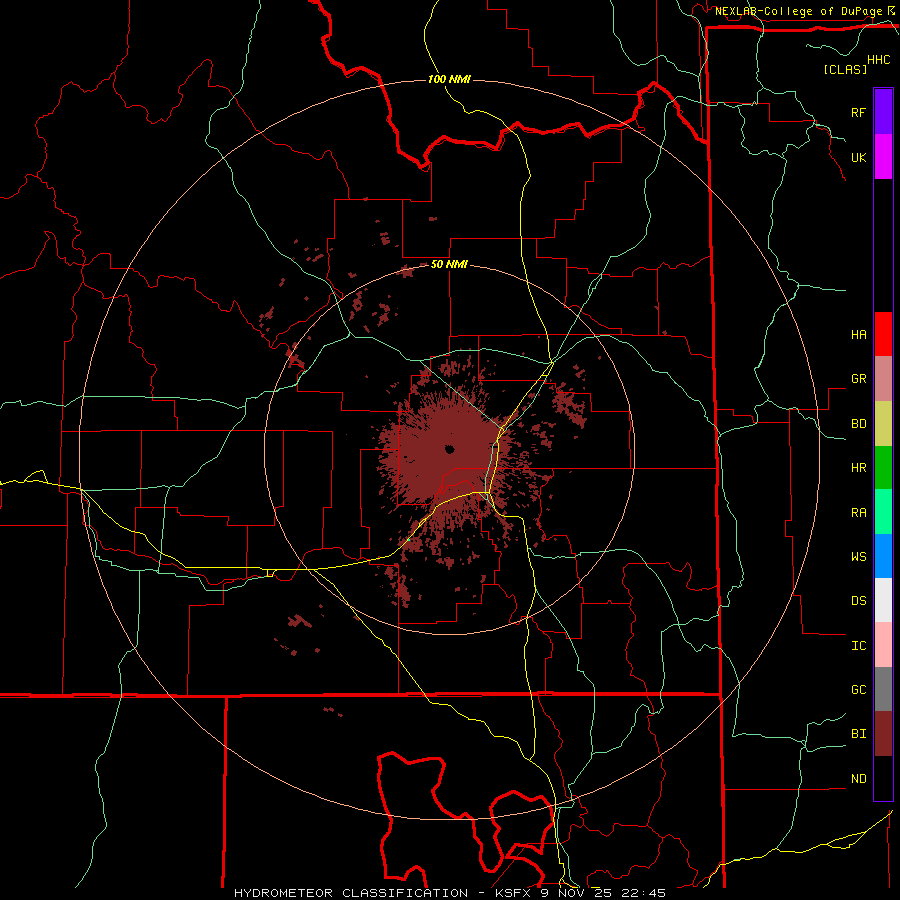Click the UK legend label

pyautogui.click(x=858, y=157)
